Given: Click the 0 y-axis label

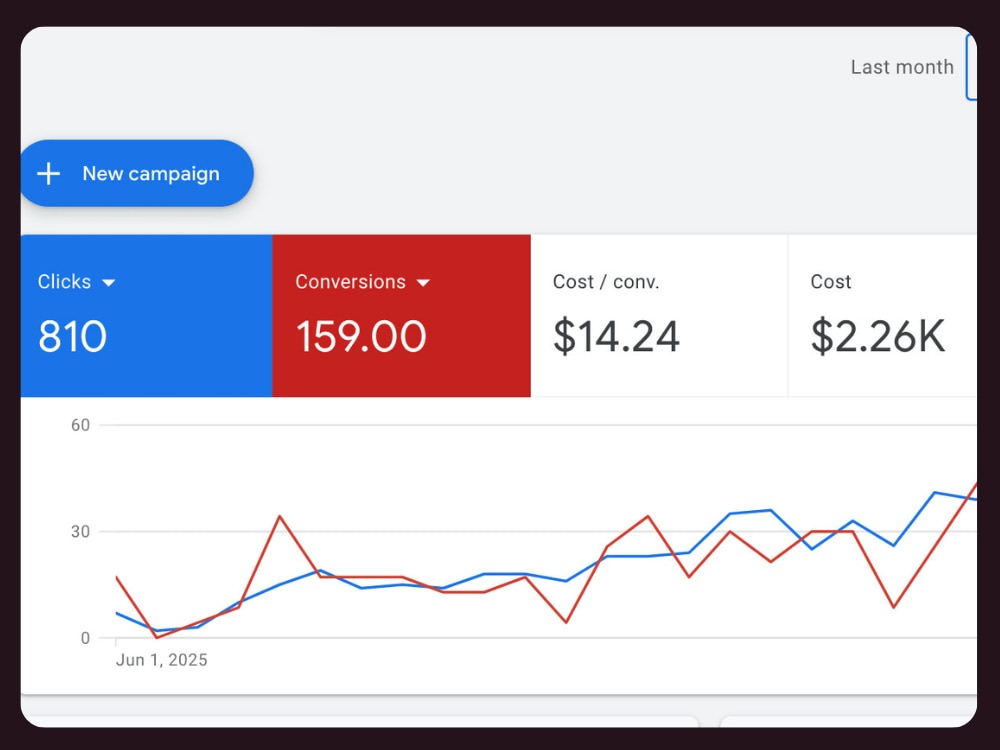Looking at the screenshot, I should (85, 638).
